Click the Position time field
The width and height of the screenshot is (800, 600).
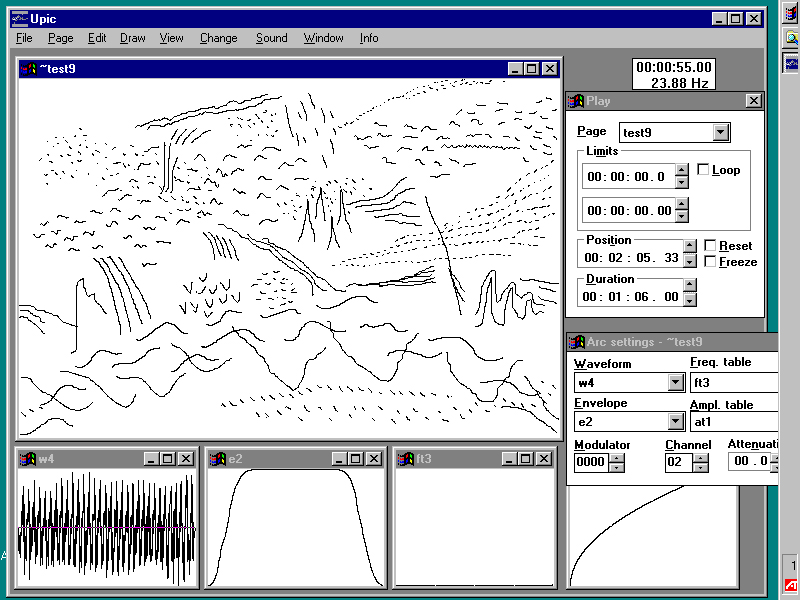631,258
